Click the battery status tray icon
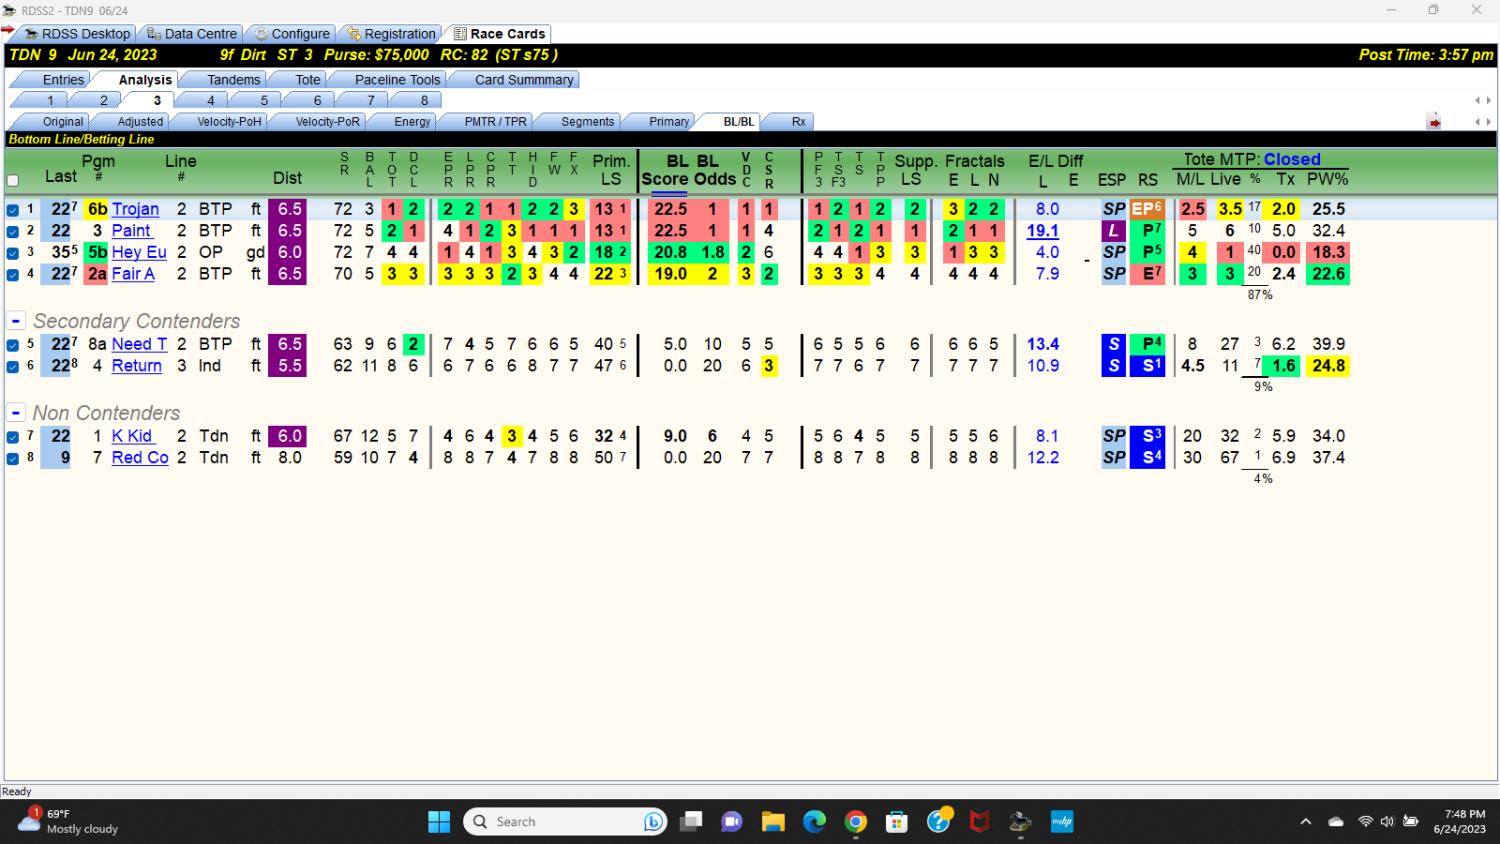1500x844 pixels. click(x=1411, y=822)
